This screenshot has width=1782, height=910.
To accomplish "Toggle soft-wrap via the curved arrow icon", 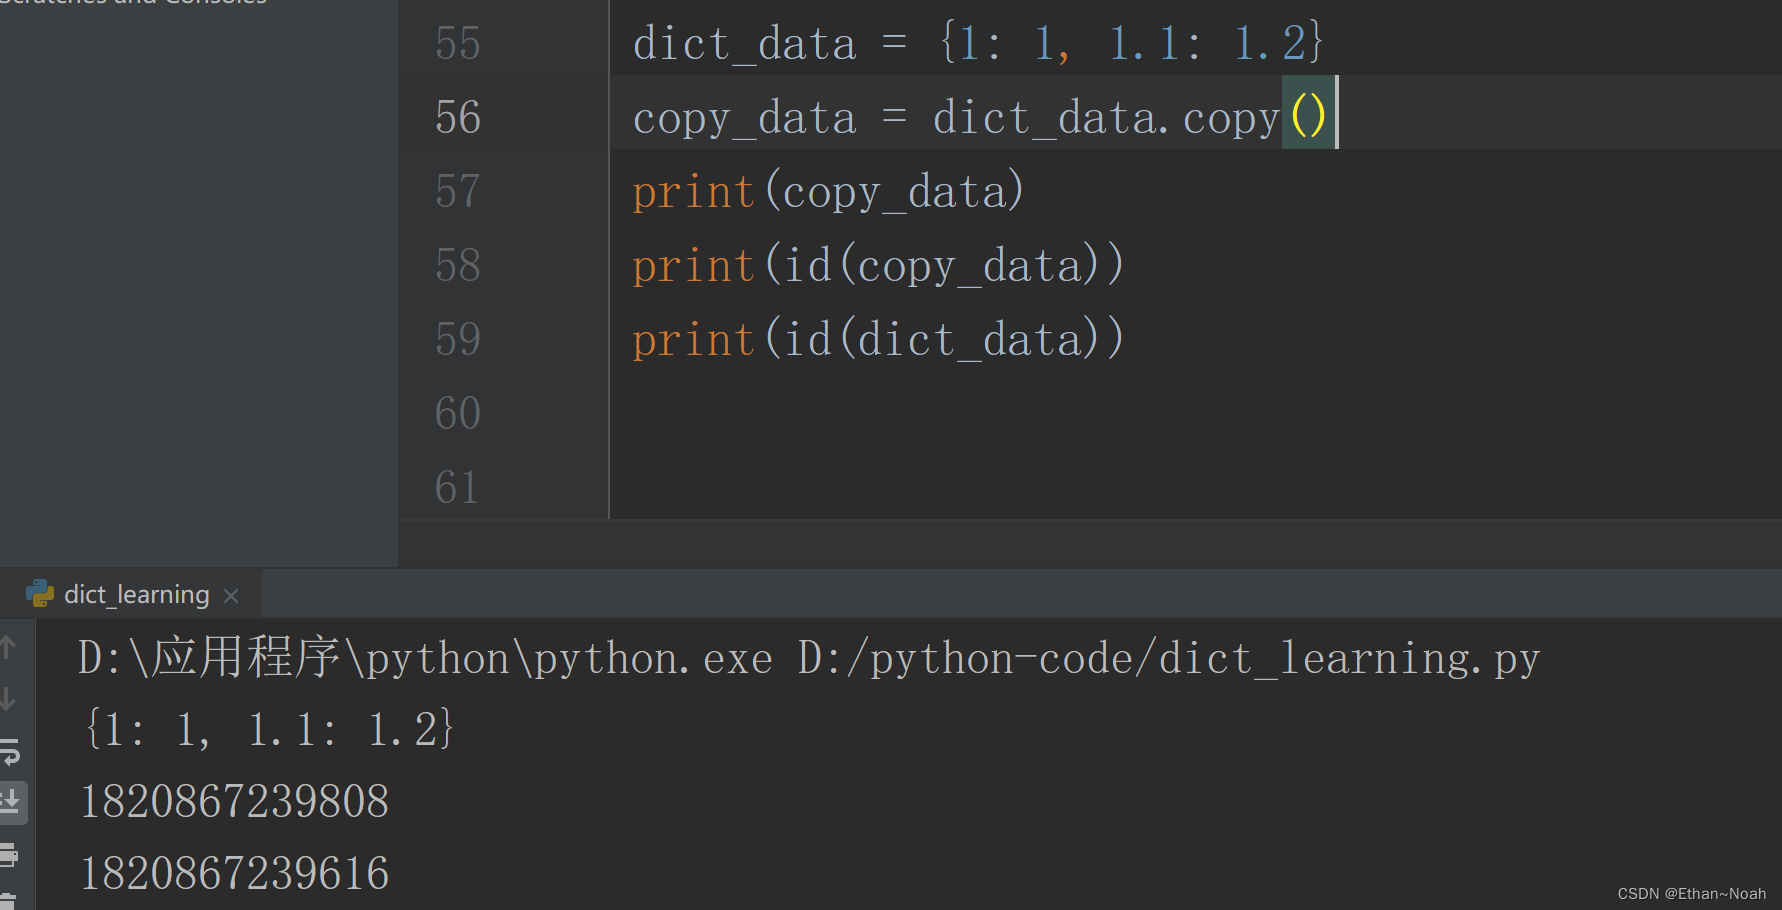I will coord(12,753).
